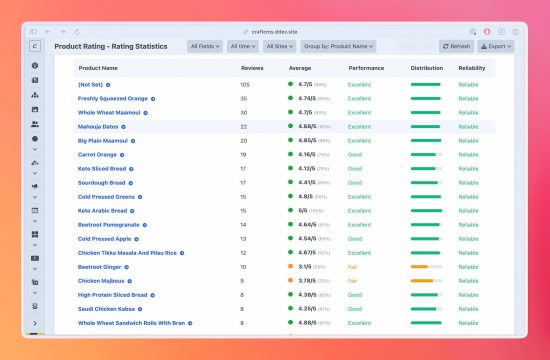The height and width of the screenshot is (360, 550).
Task: Toggle the browser sidebar panel icon
Action: pos(33,32)
